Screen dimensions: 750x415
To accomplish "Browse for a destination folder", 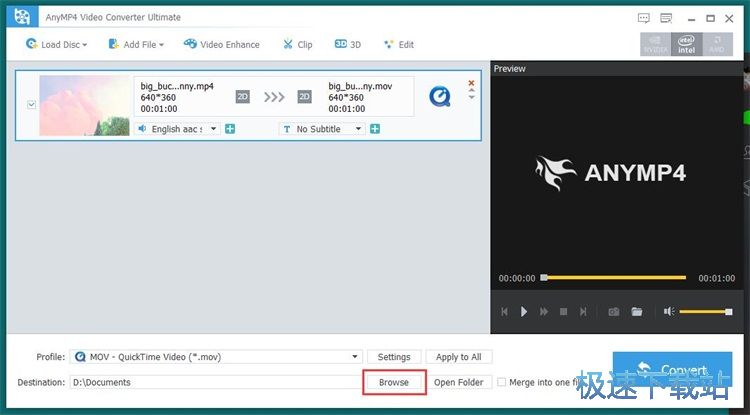I will tap(394, 382).
